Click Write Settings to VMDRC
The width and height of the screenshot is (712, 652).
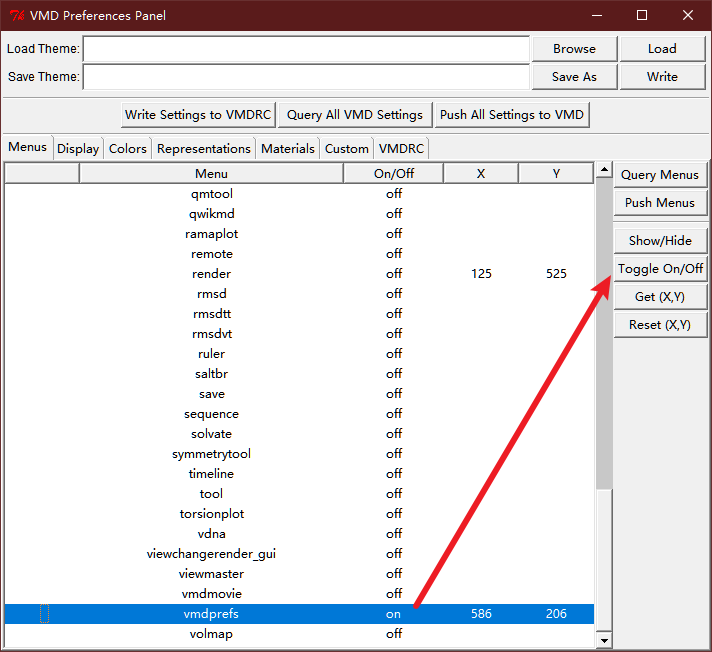198,115
